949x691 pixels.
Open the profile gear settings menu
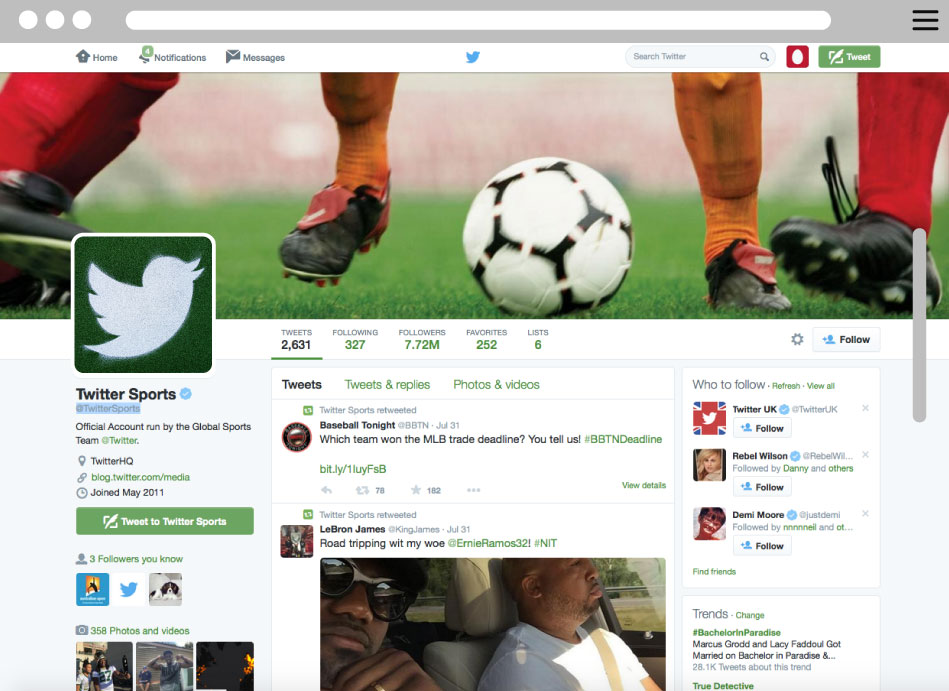[797, 340]
